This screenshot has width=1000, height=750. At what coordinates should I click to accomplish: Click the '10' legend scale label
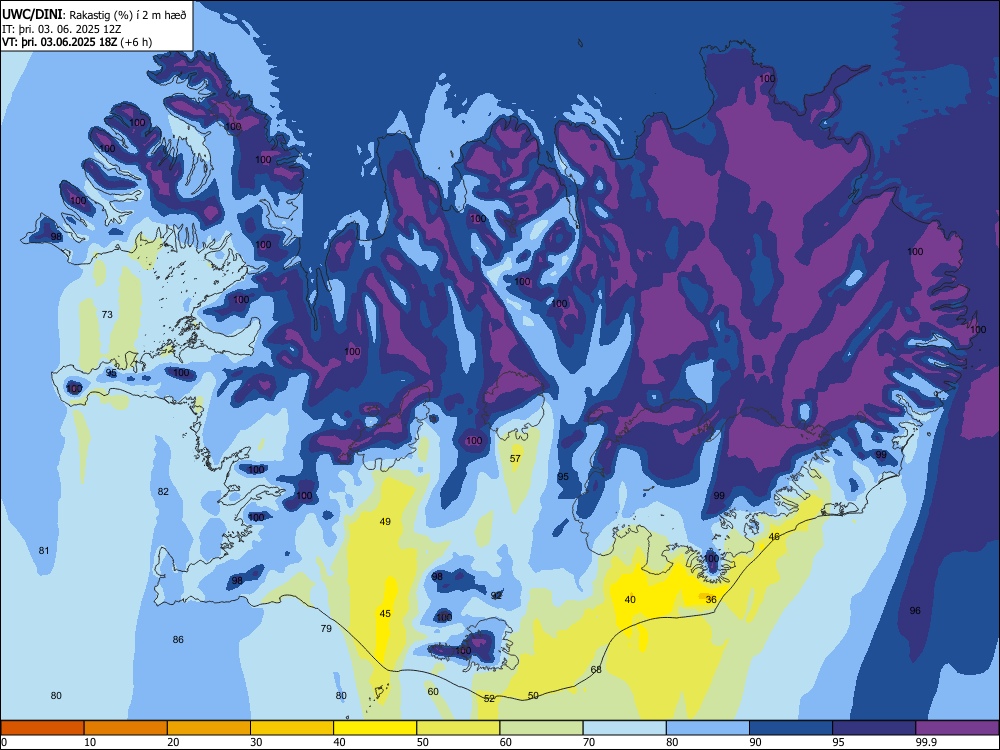[x=90, y=742]
